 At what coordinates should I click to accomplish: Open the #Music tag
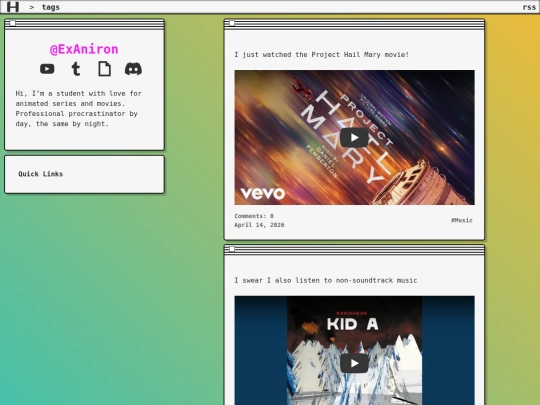[462, 220]
